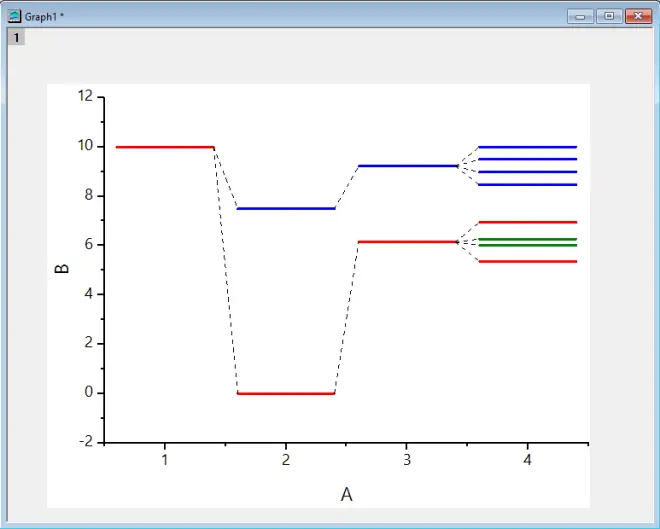Screen dimensions: 660x529
Task: Select the red level line at 0
Action: tap(286, 393)
